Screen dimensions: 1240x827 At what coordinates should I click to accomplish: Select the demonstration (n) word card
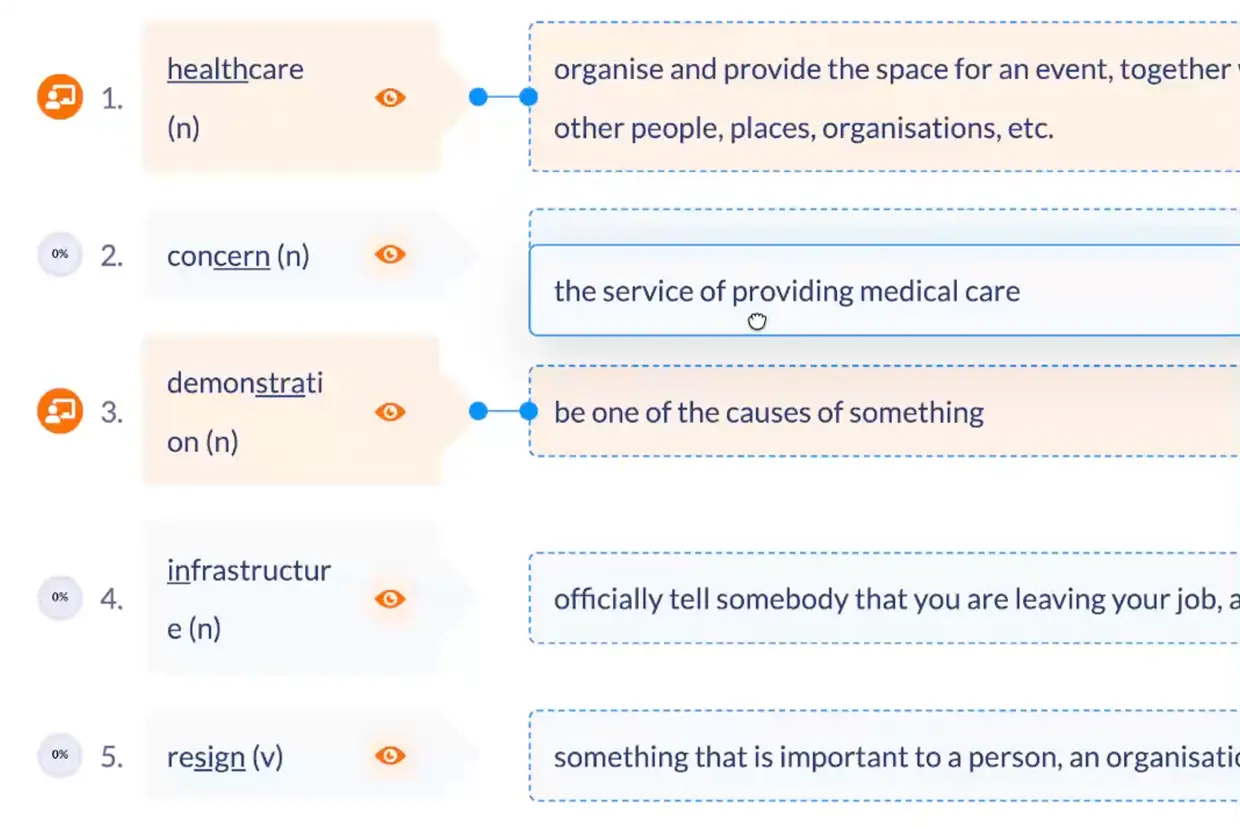[x=292, y=411]
